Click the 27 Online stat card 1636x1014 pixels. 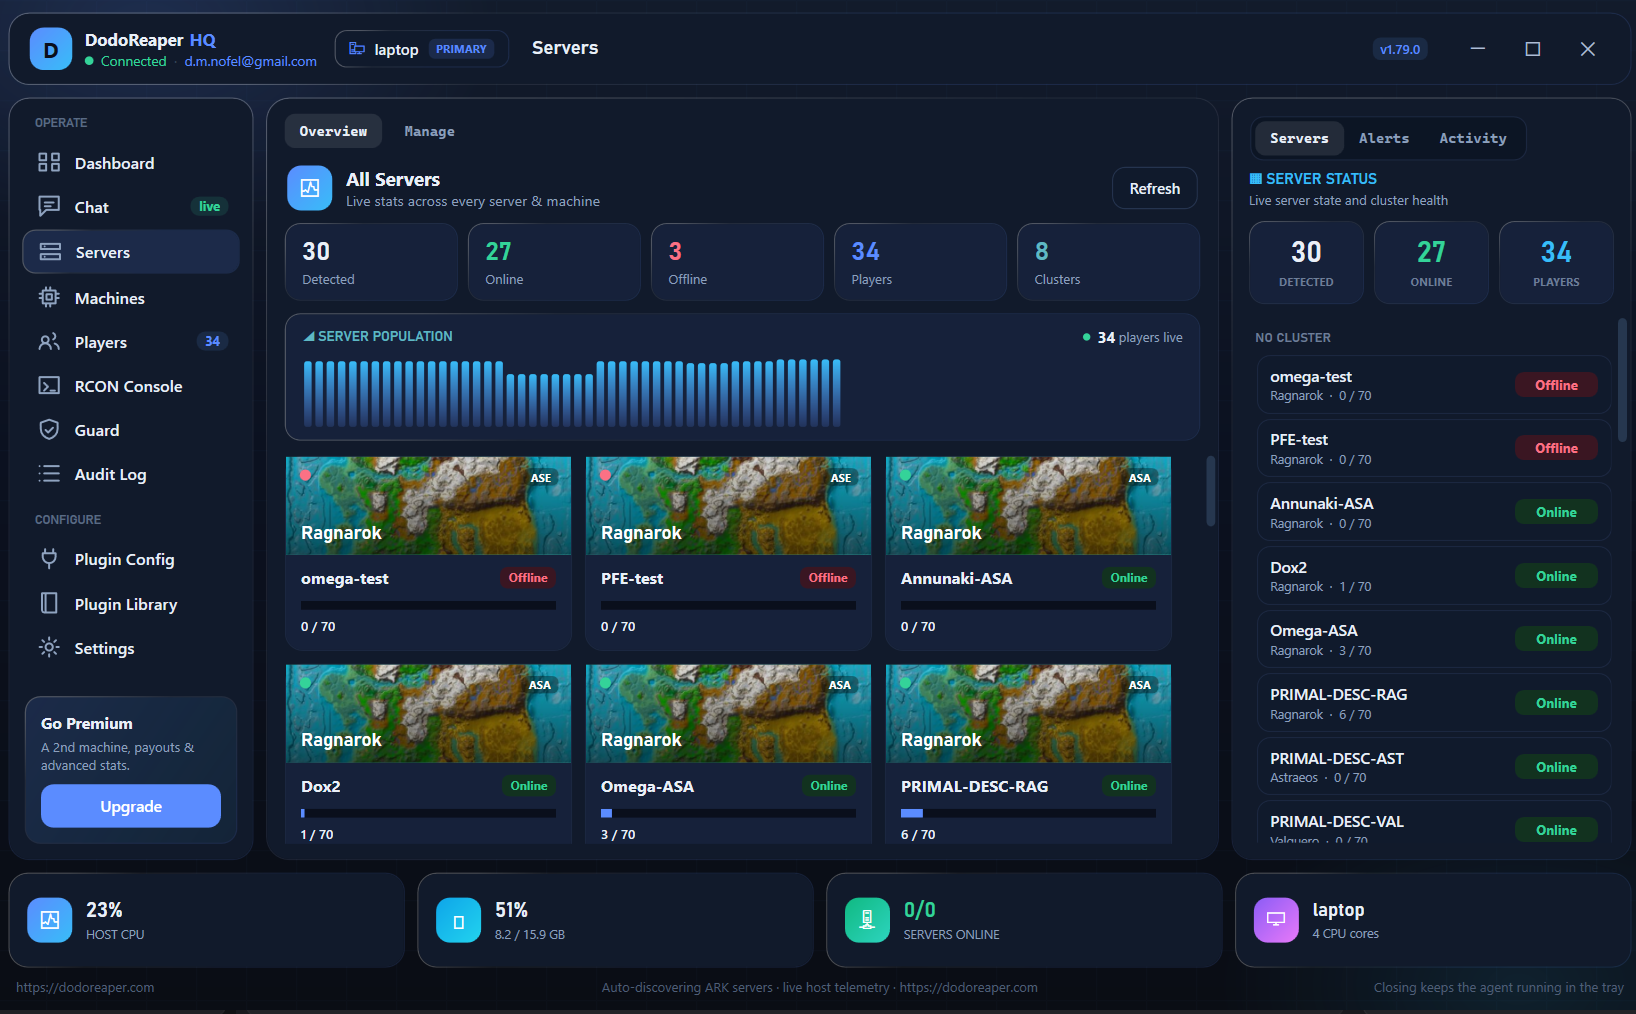tap(554, 262)
